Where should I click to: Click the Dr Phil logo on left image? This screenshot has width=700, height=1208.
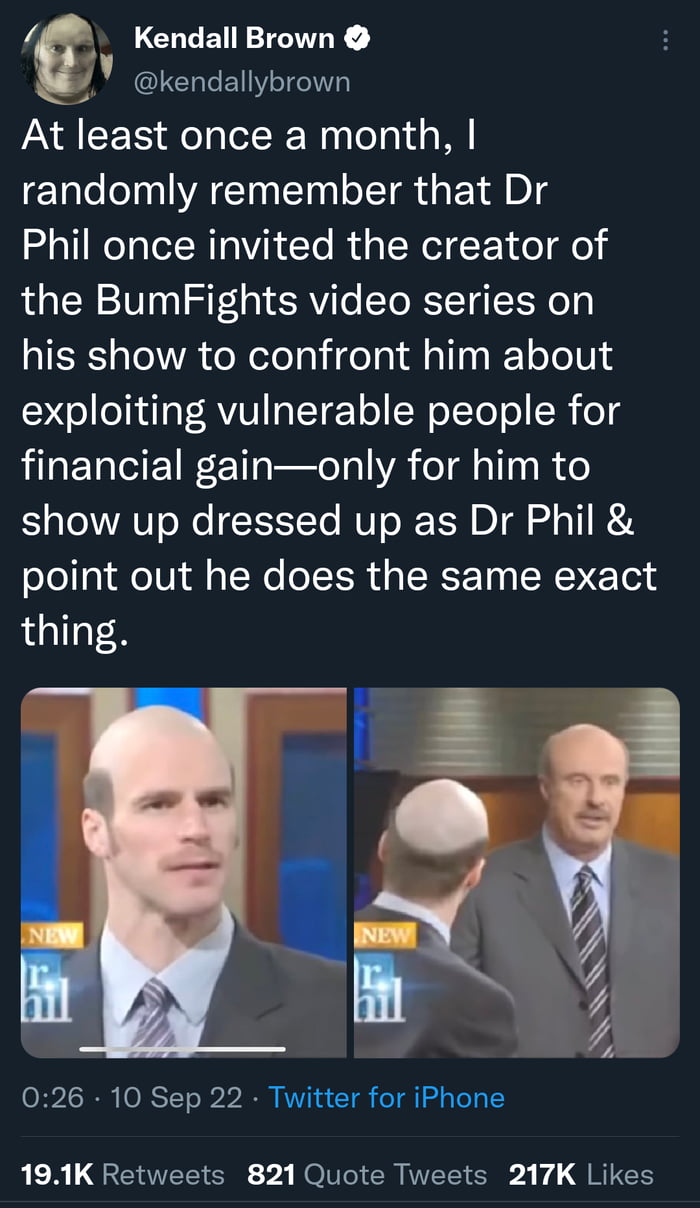[45, 987]
